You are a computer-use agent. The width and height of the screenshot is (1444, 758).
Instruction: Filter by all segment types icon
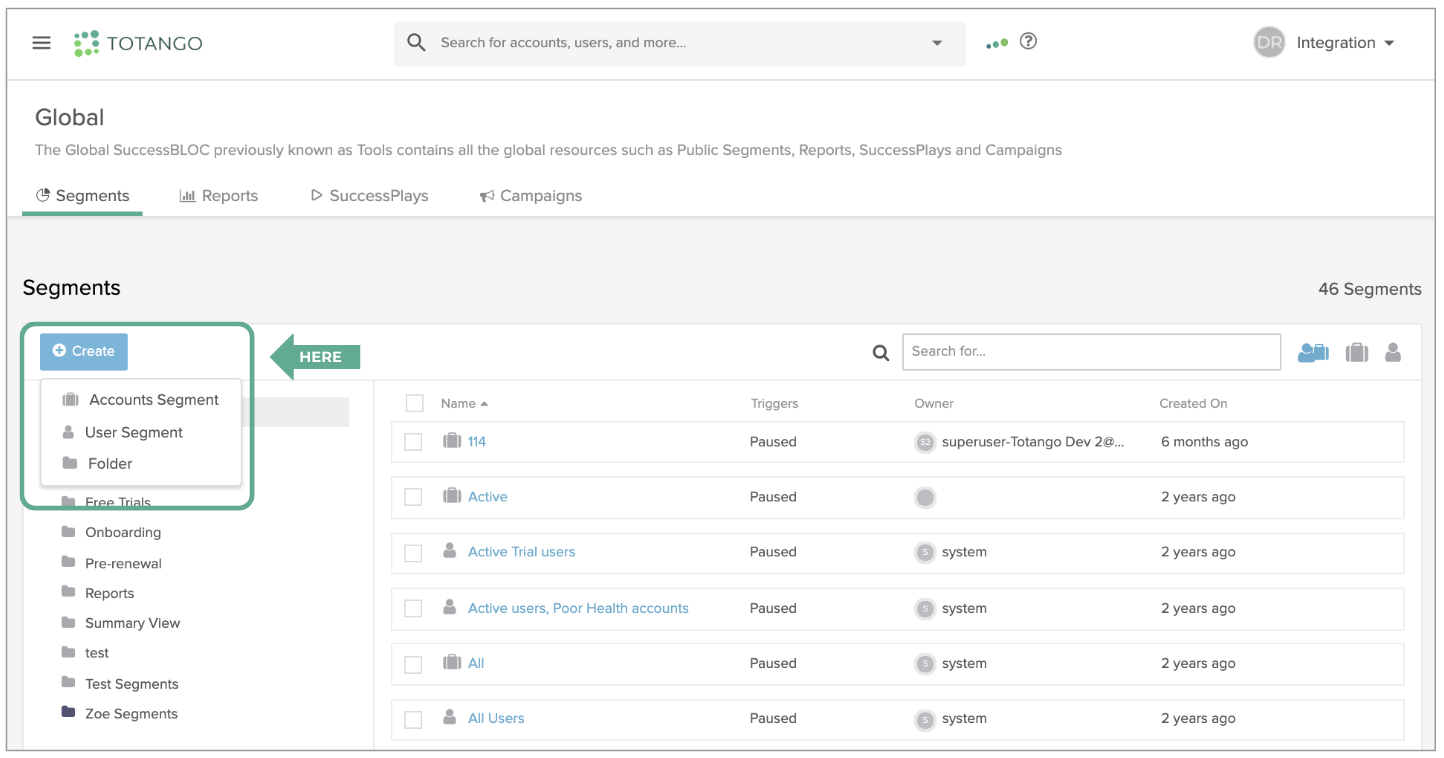pos(1313,352)
